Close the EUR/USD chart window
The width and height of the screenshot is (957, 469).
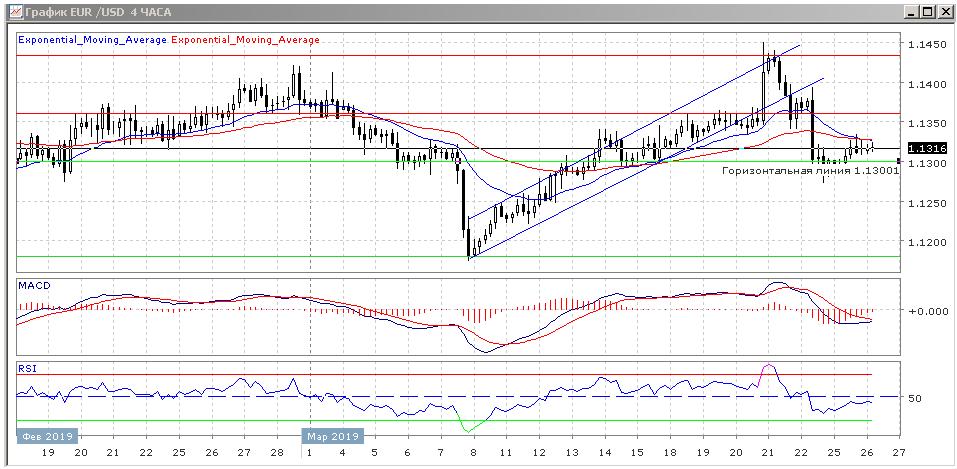[943, 11]
